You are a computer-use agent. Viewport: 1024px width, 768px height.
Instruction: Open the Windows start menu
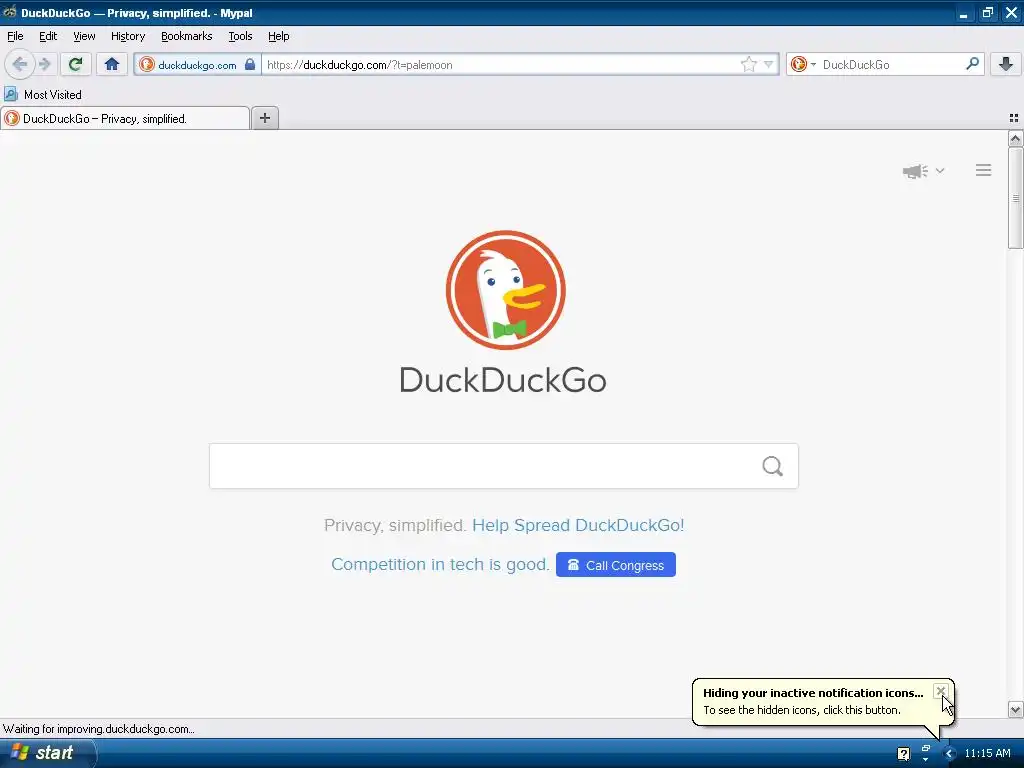[x=48, y=753]
